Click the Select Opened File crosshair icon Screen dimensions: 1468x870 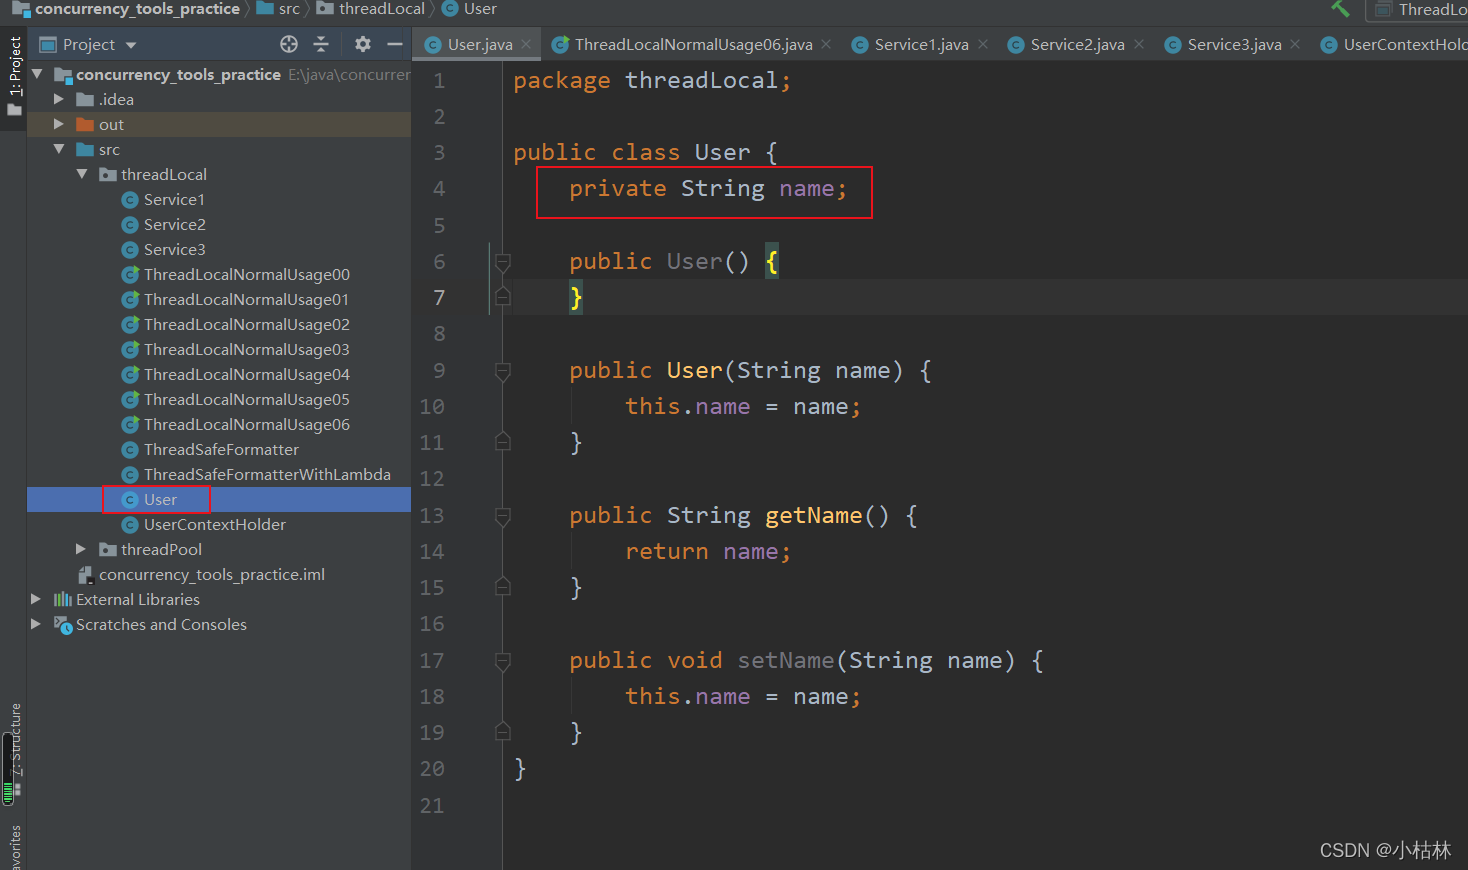[x=288, y=44]
